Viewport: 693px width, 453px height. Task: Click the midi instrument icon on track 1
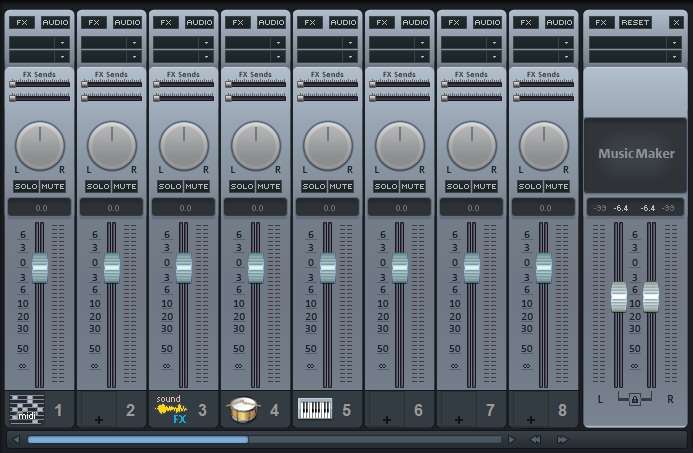27,409
